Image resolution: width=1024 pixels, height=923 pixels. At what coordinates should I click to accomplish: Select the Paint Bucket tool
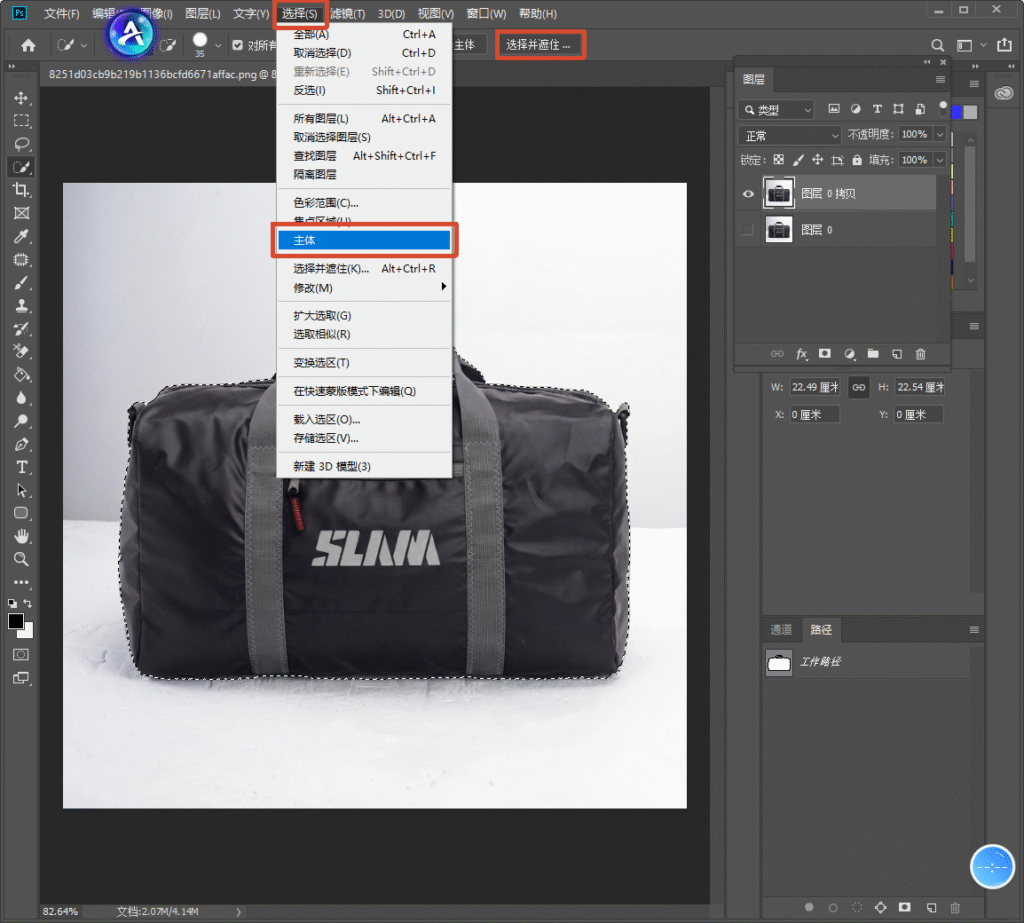tap(21, 375)
